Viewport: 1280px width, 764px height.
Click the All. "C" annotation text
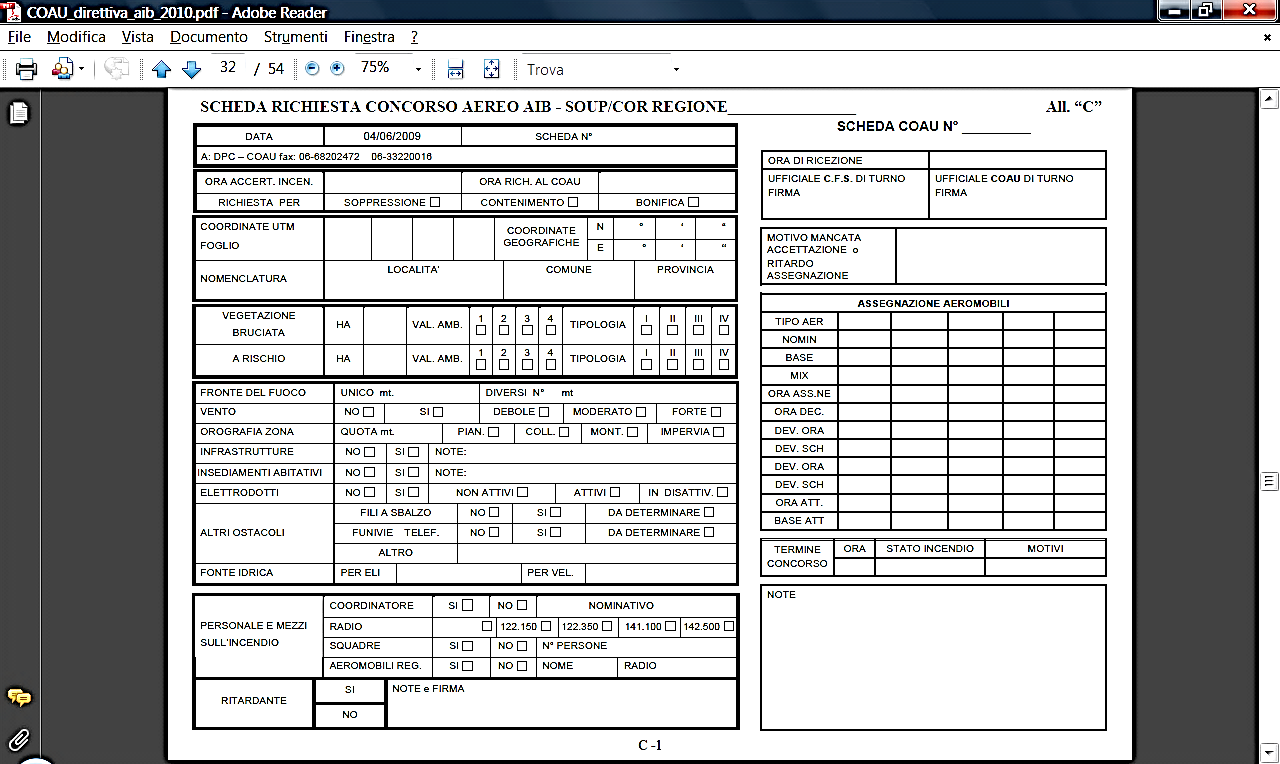point(1074,106)
